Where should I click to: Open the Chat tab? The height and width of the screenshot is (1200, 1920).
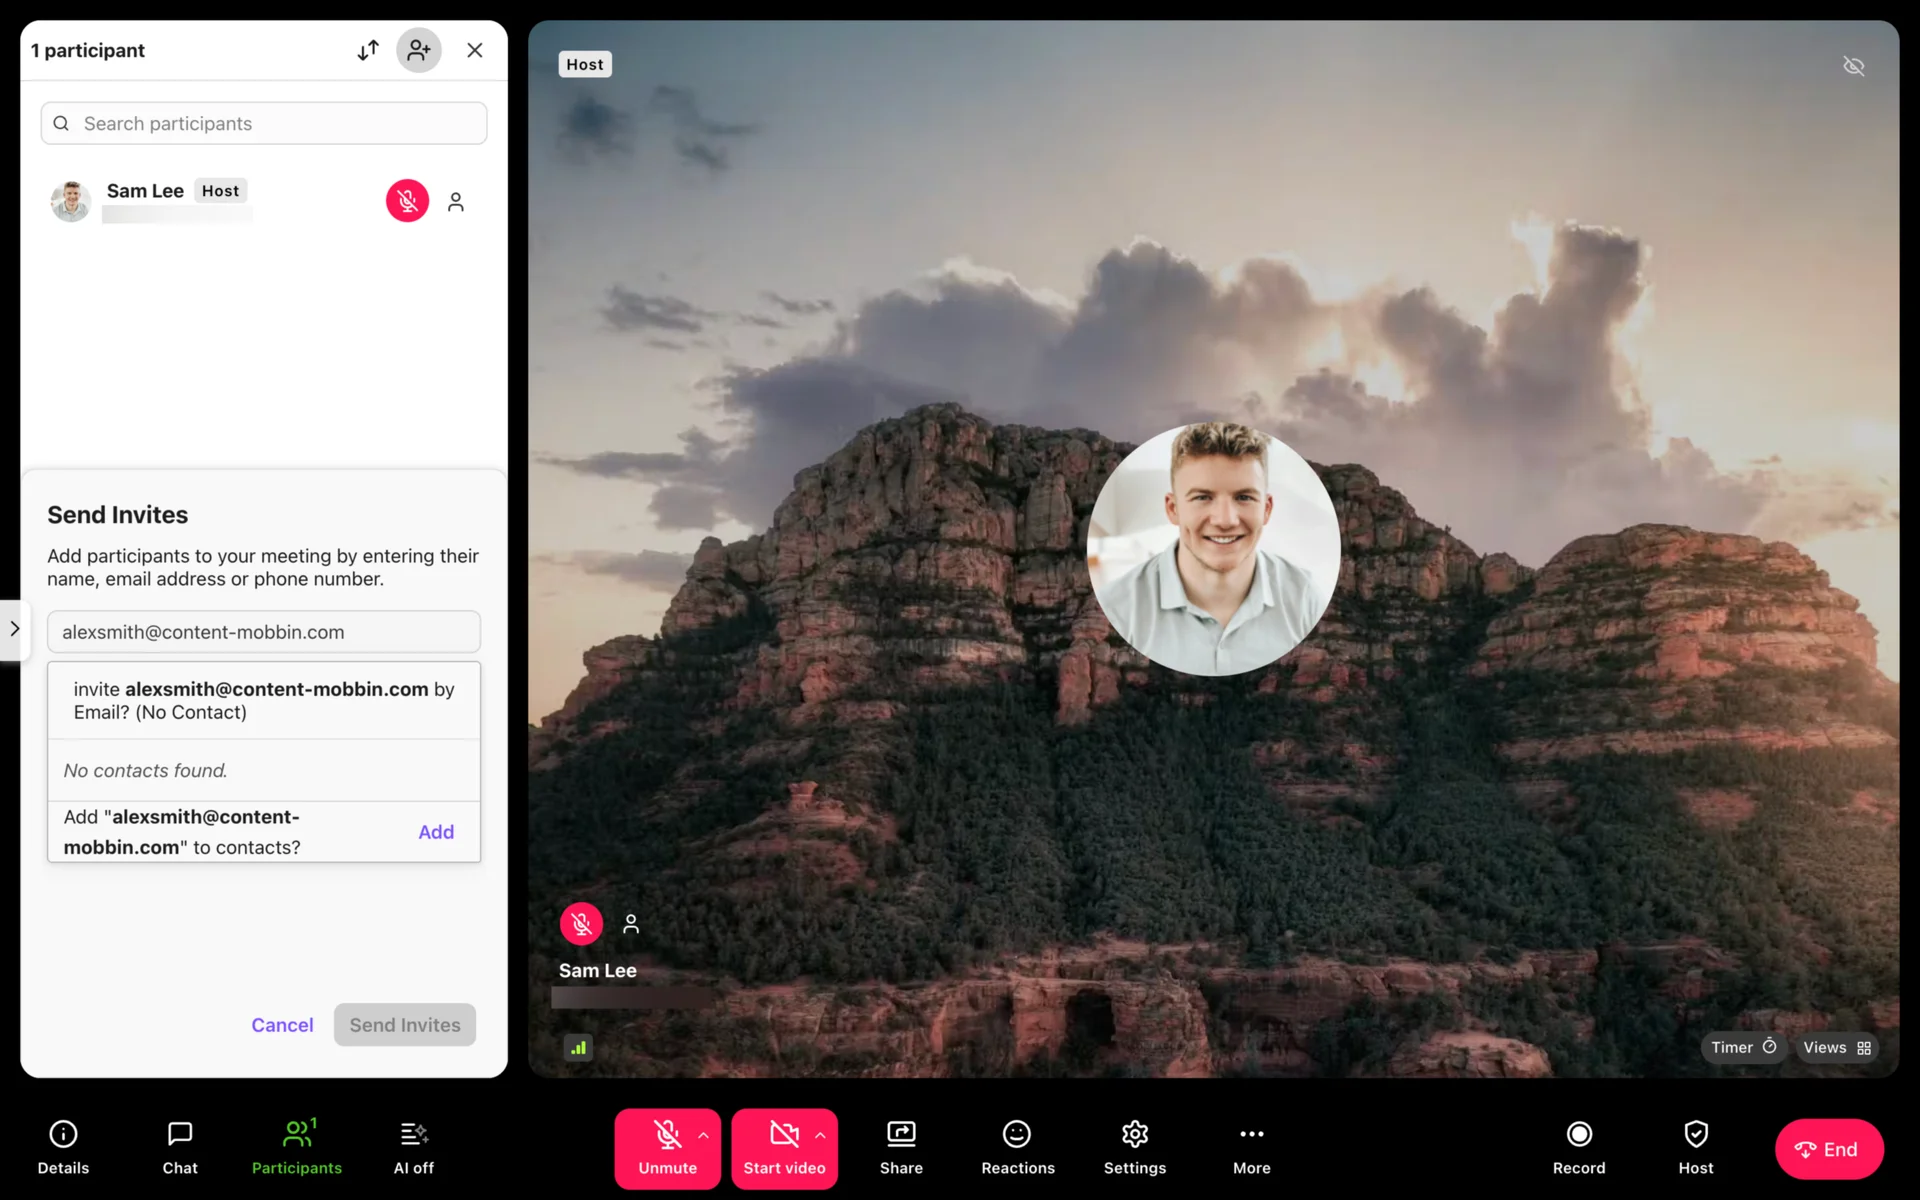coord(180,1147)
